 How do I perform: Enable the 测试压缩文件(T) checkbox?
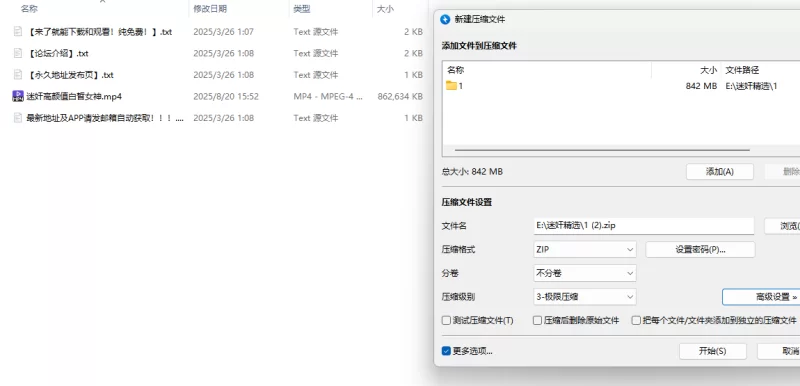(446, 321)
